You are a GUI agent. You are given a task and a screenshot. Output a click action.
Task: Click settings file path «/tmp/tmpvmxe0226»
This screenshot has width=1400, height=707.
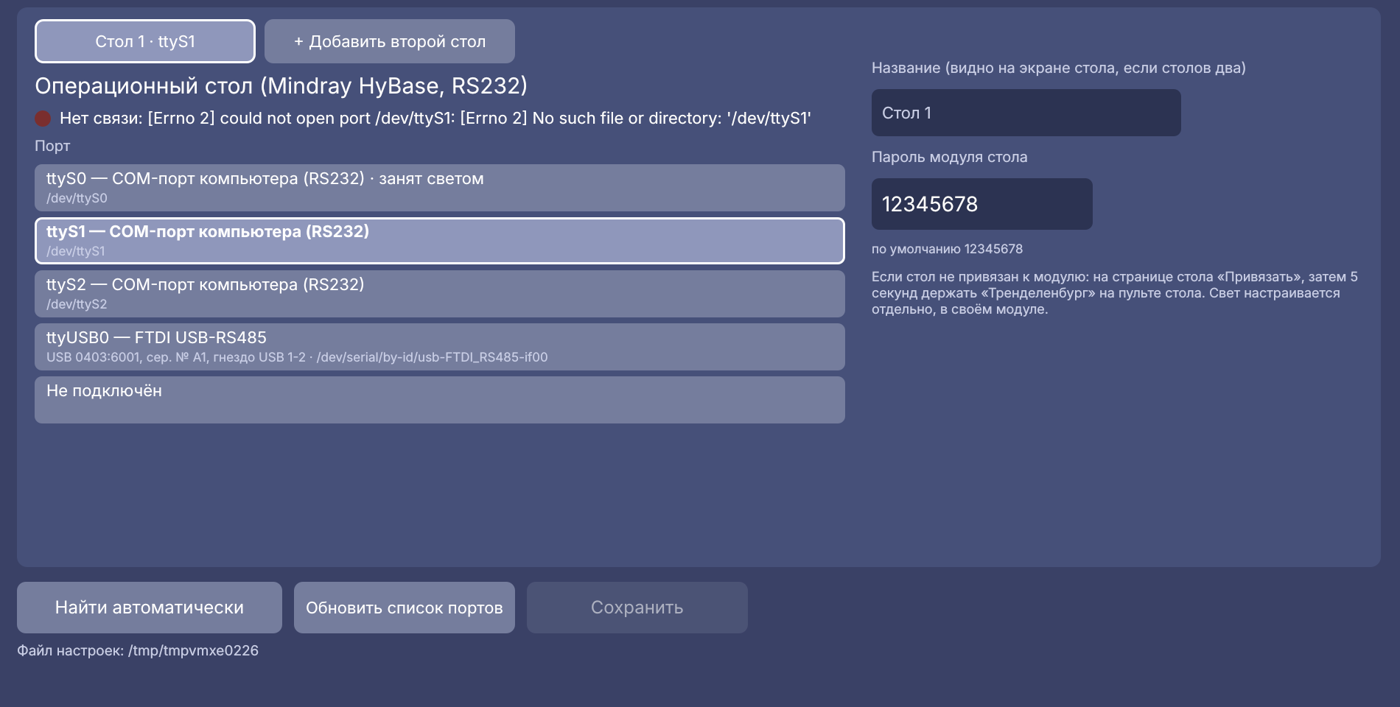tap(193, 651)
